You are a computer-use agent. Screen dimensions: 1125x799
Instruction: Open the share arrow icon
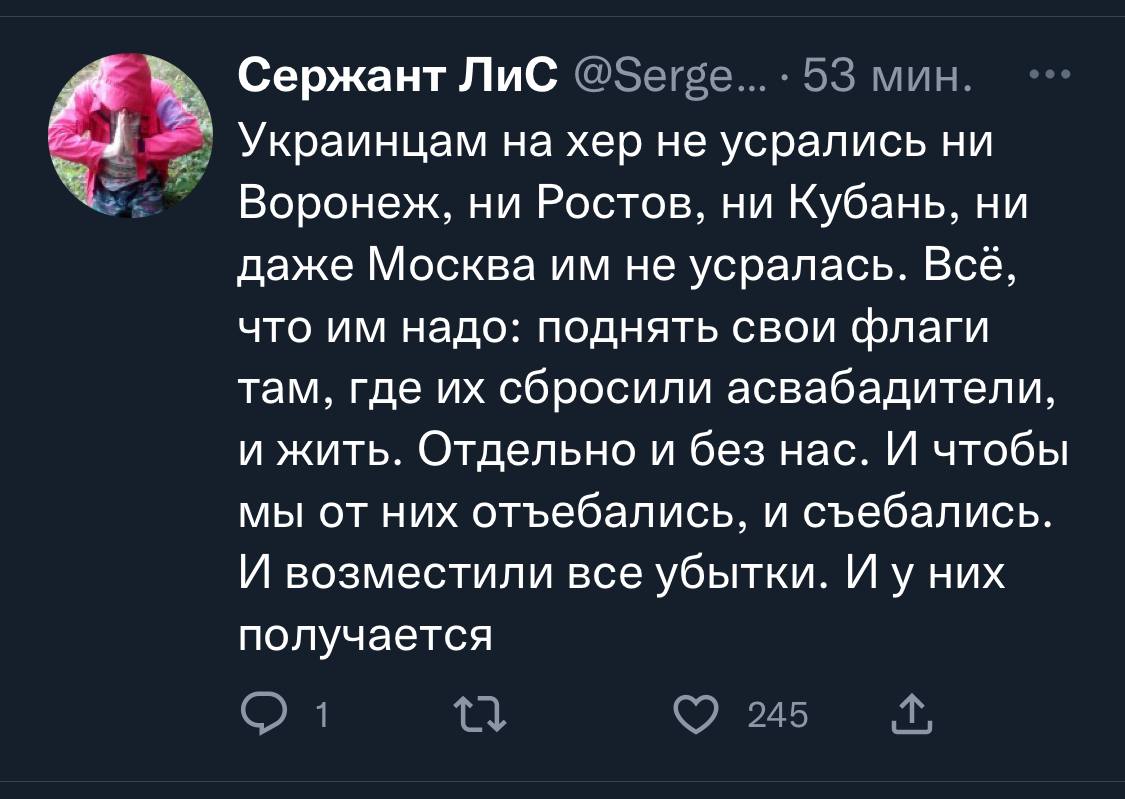tap(911, 714)
